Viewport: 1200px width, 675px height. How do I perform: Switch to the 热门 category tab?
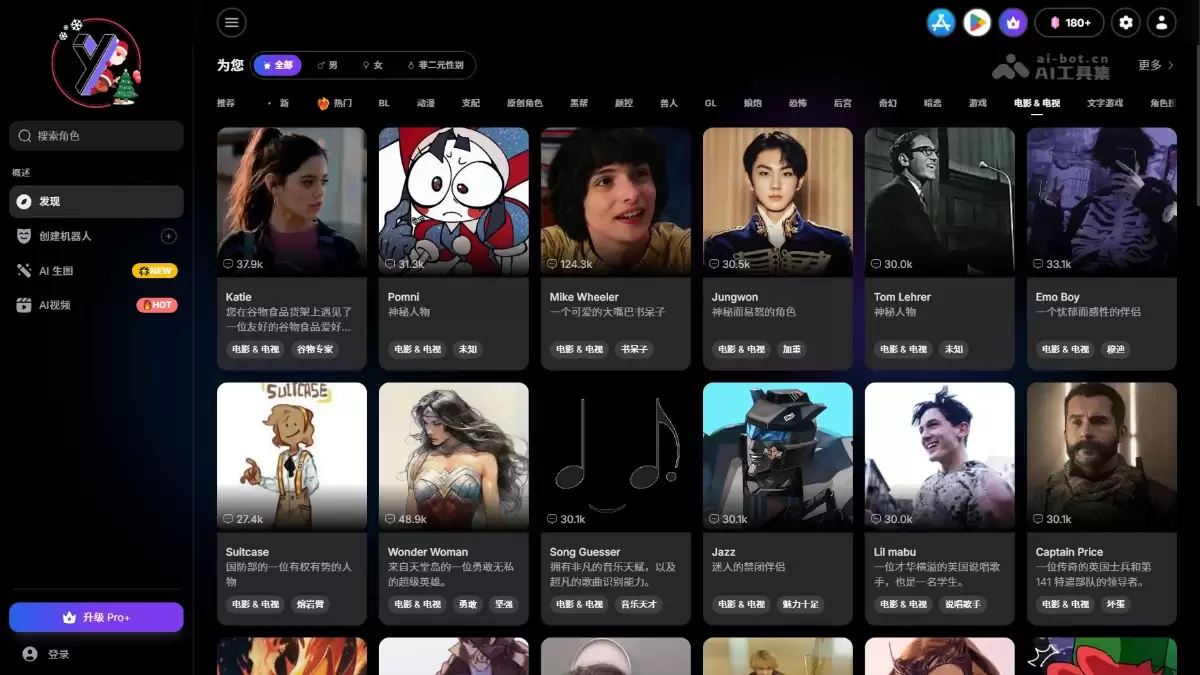click(x=335, y=103)
